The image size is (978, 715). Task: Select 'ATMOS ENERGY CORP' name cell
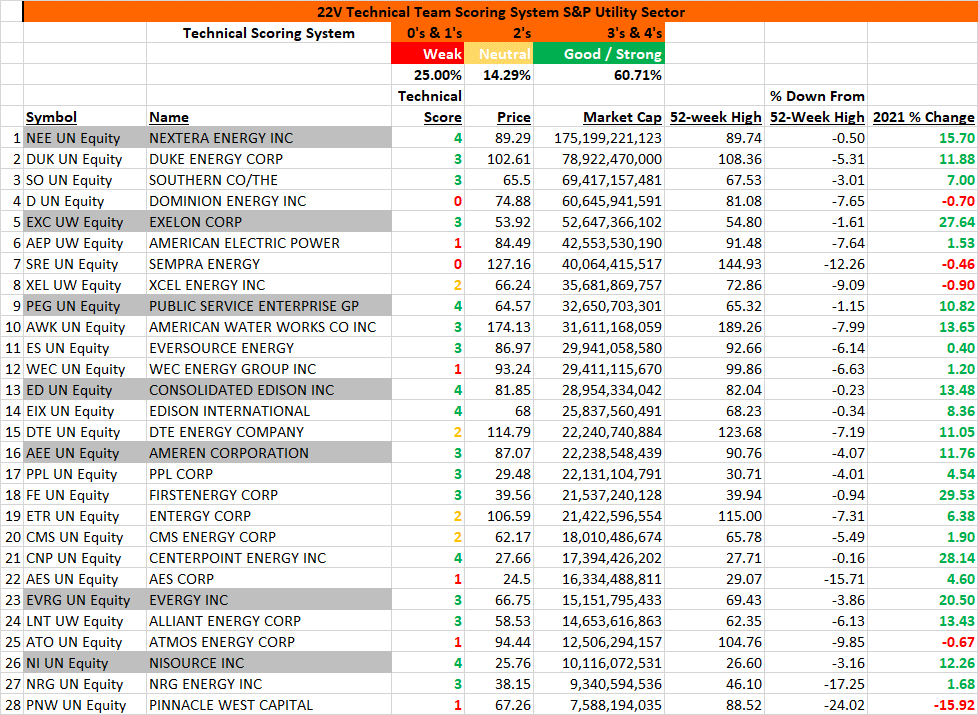coord(269,642)
